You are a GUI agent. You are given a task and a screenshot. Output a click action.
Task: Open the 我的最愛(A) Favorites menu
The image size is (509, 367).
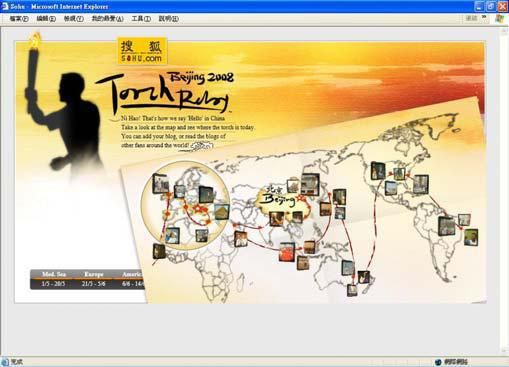click(x=107, y=19)
